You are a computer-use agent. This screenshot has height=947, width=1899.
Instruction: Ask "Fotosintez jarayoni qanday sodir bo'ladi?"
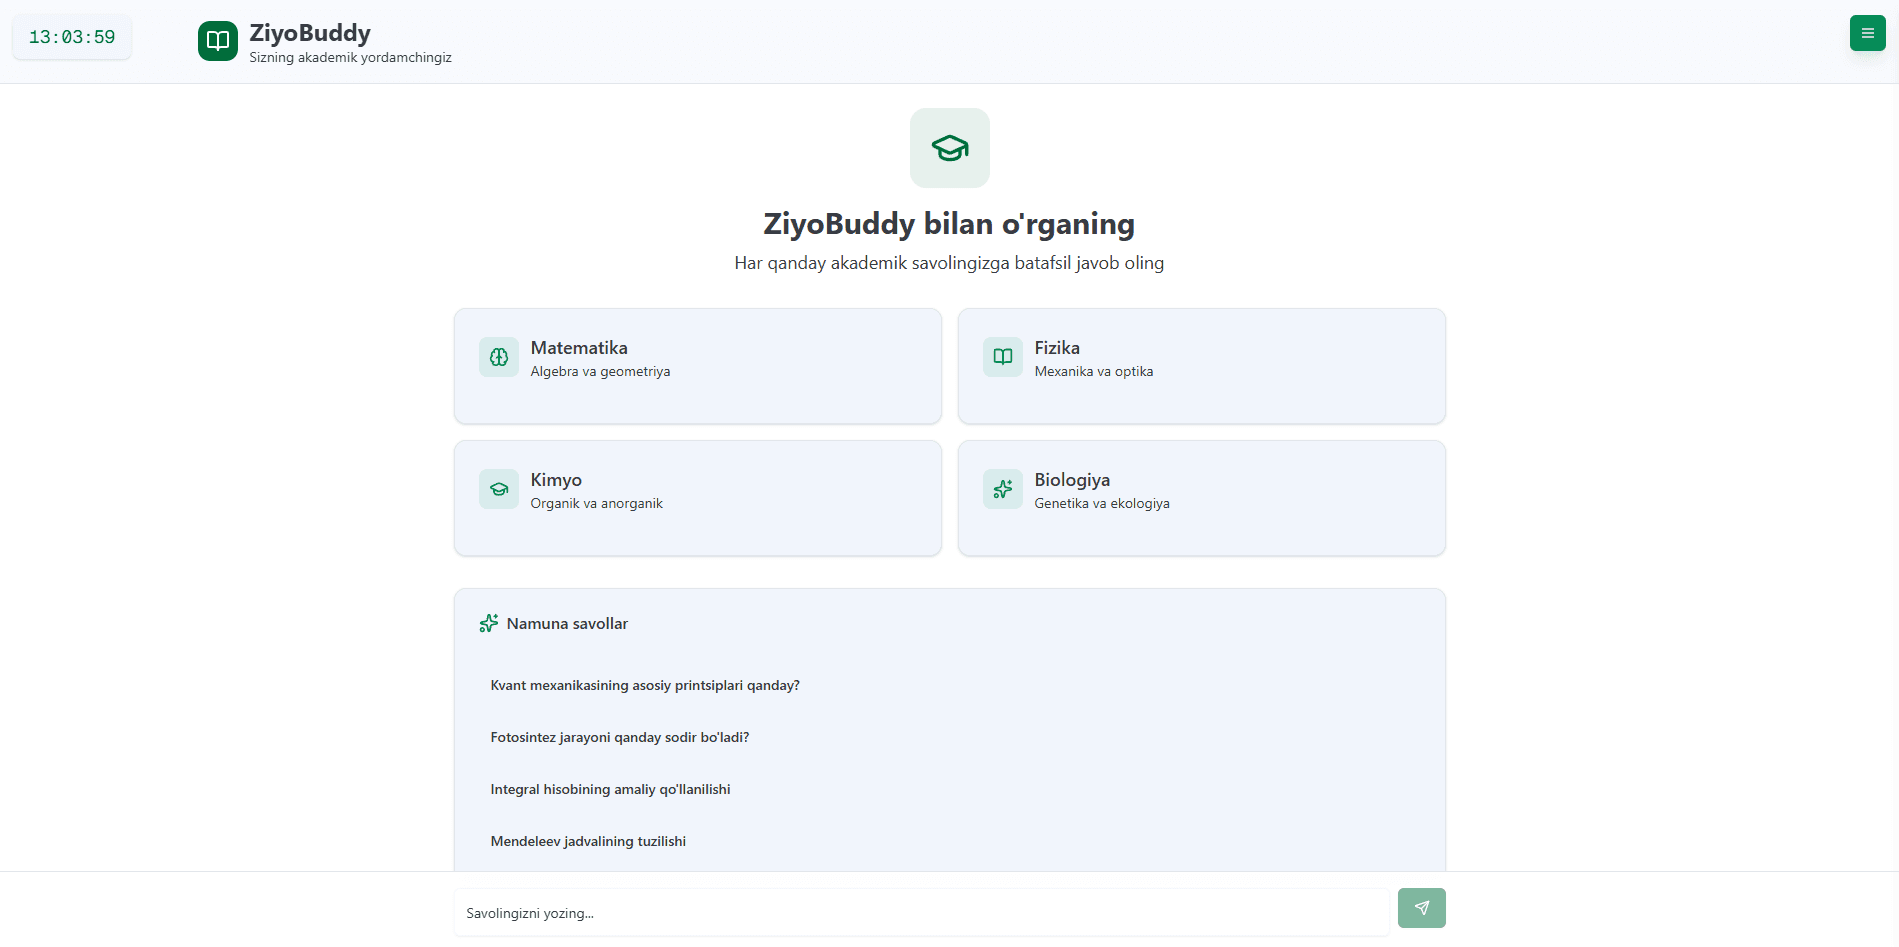point(620,737)
